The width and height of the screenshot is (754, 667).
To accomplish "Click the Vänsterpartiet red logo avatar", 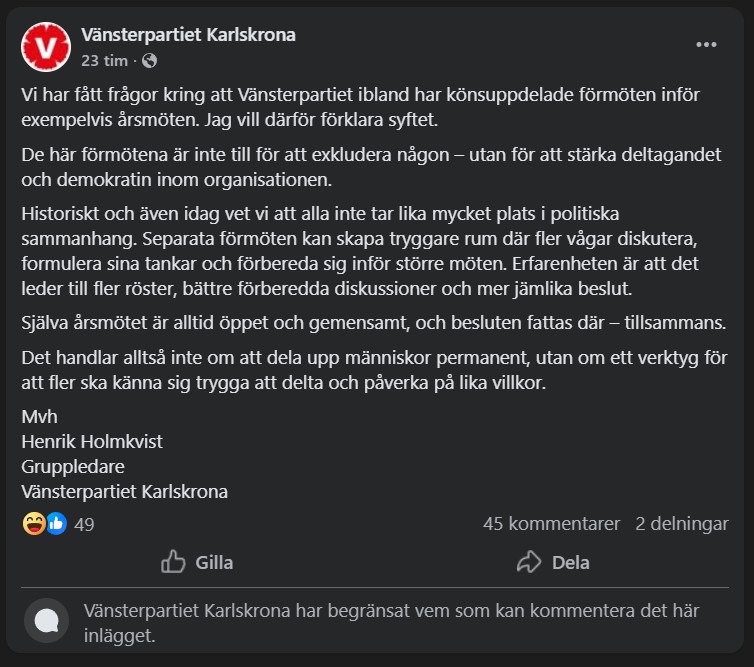I will (45, 47).
